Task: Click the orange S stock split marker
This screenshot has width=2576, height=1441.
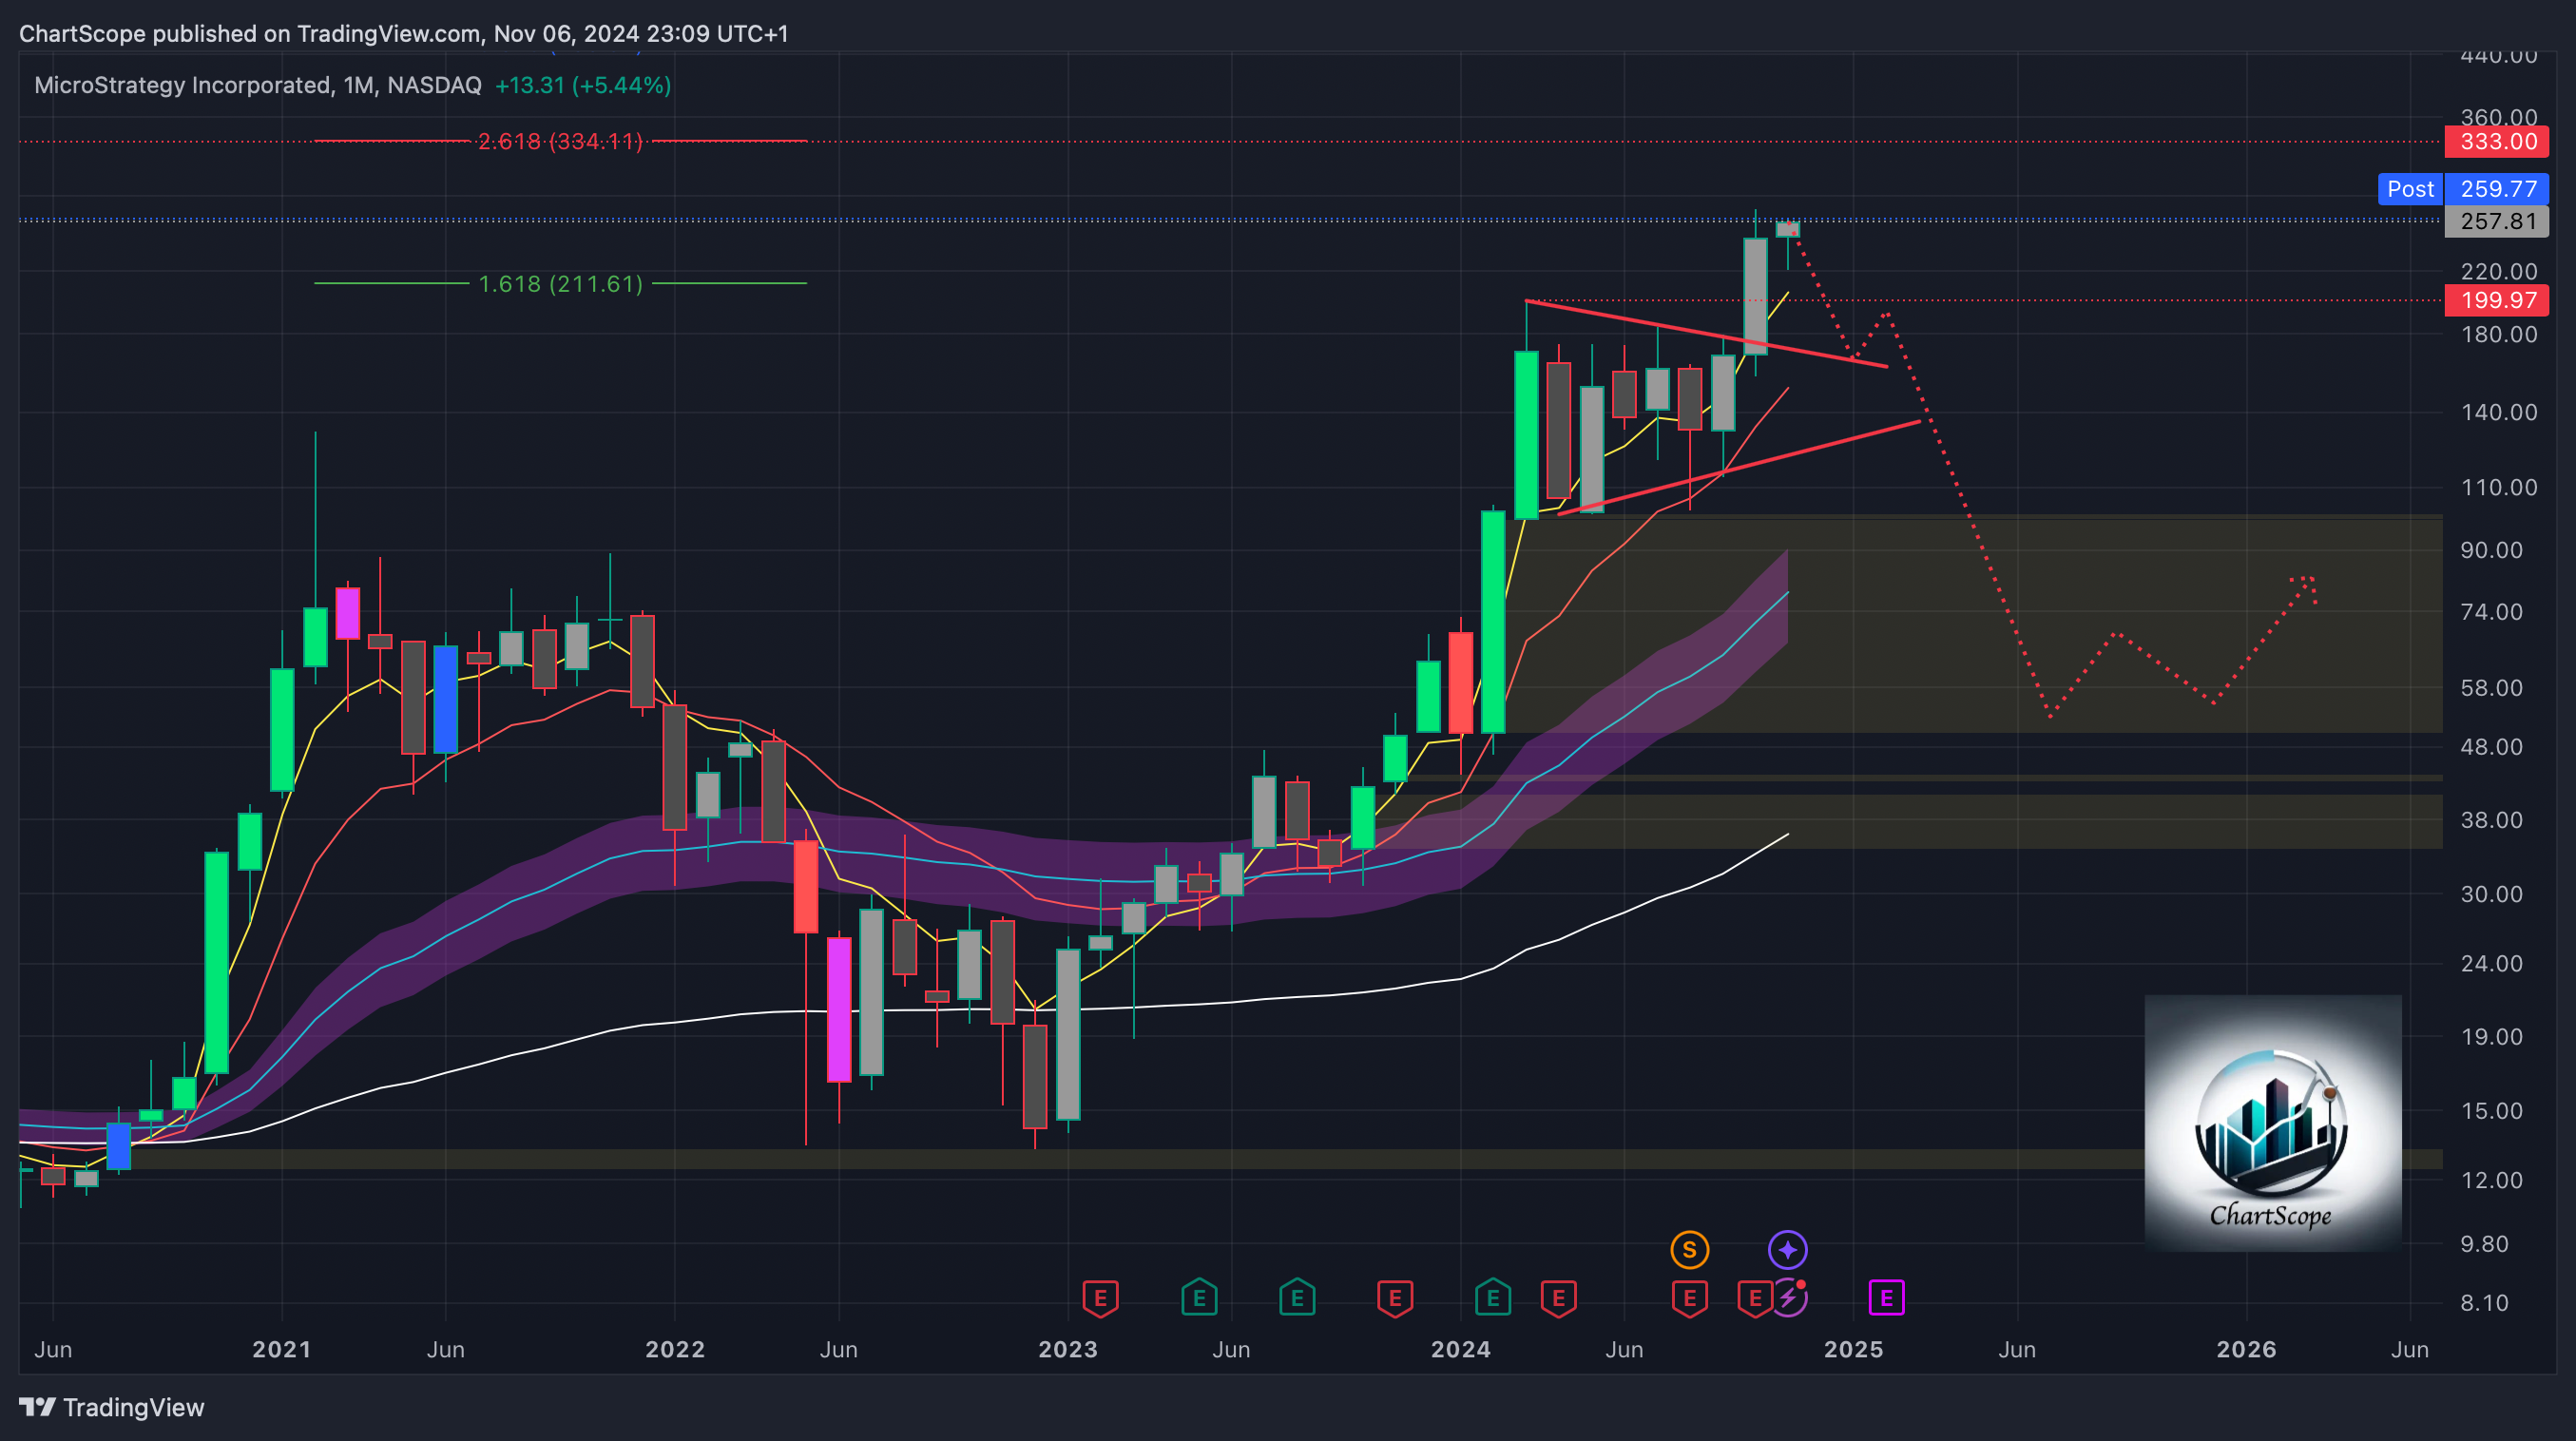Action: coord(1689,1249)
